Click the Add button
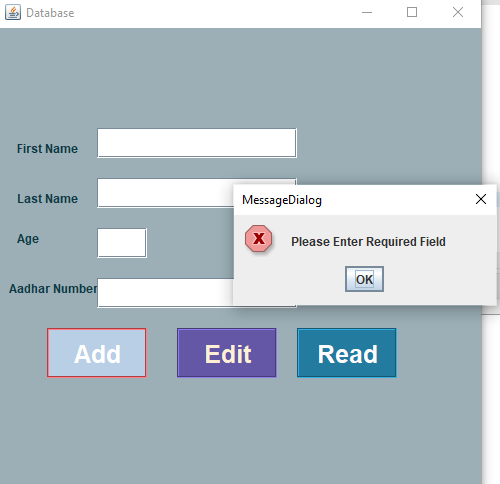The height and width of the screenshot is (484, 500). pos(97,353)
